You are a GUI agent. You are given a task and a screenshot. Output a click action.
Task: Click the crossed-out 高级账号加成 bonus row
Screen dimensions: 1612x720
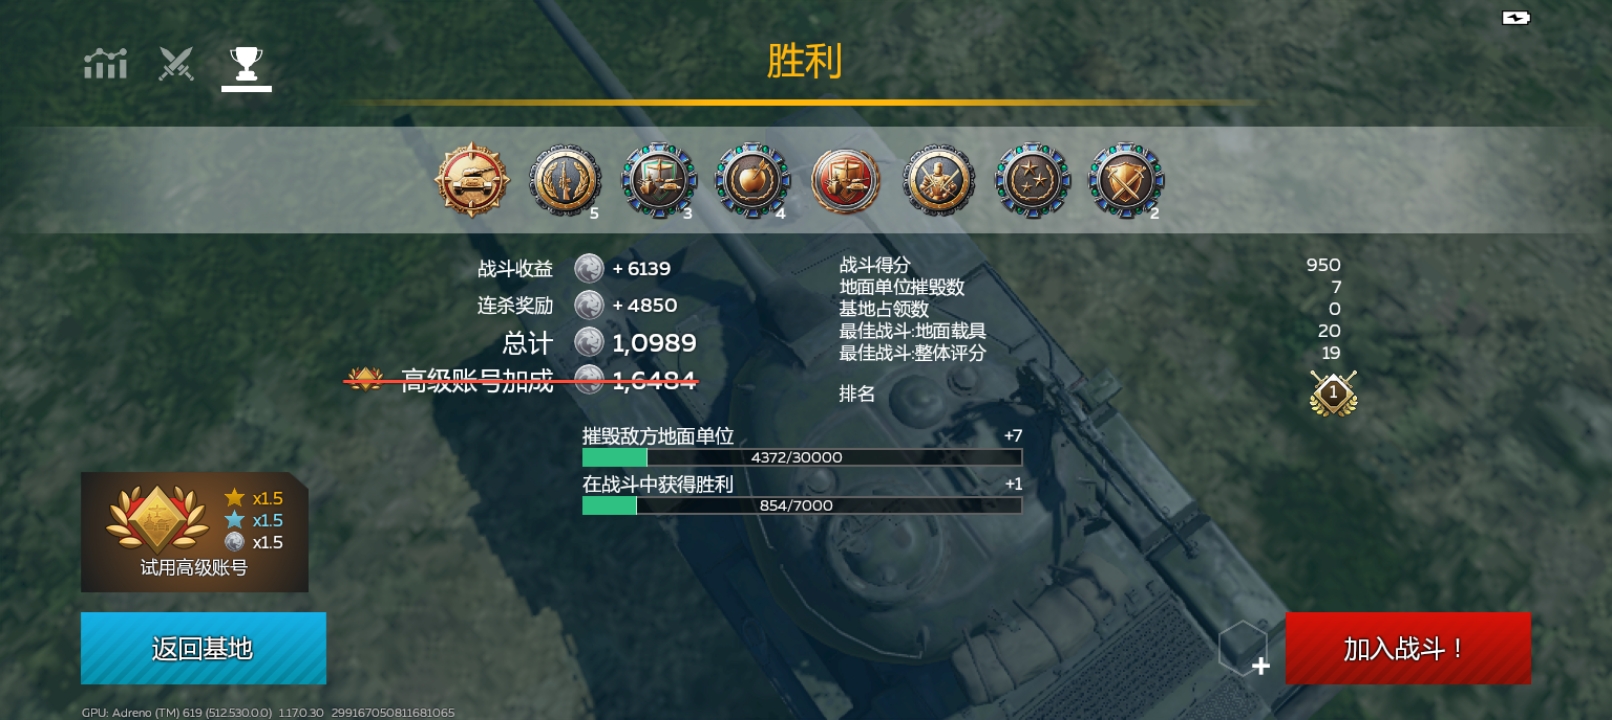click(521, 380)
